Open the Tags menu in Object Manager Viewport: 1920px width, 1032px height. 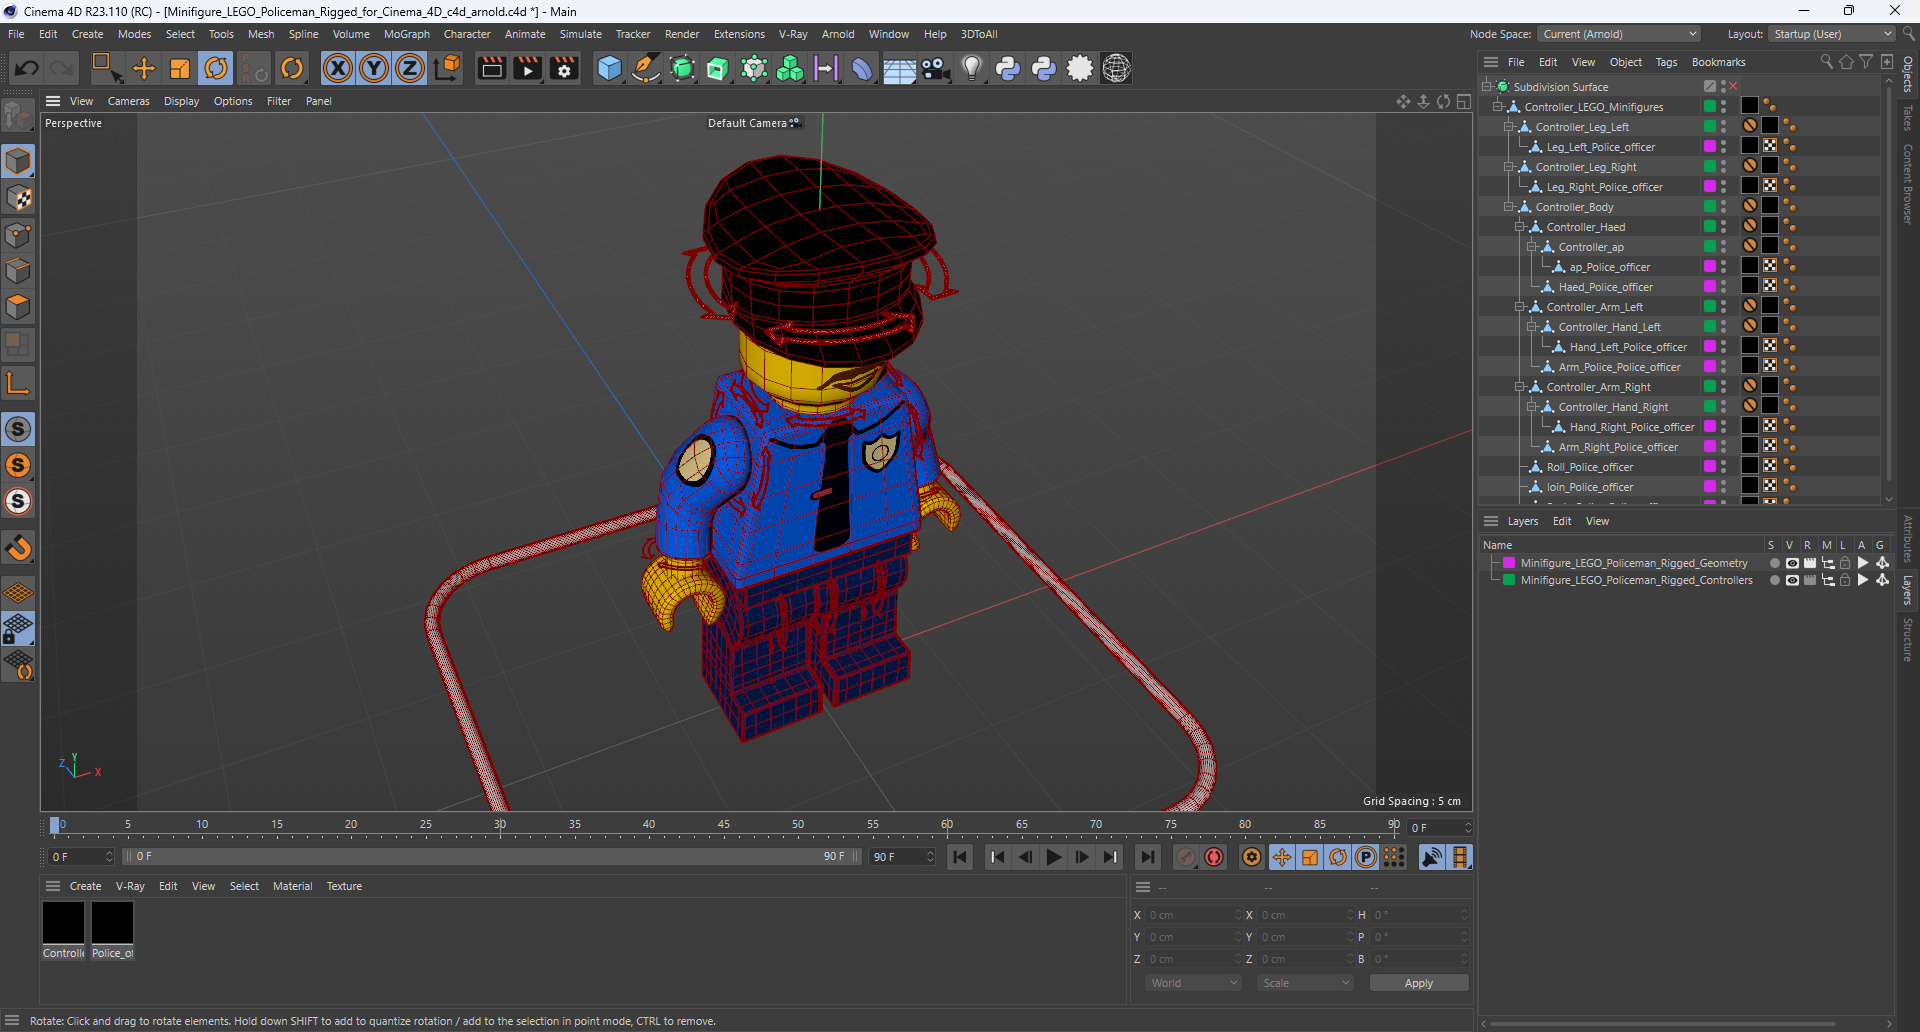click(1666, 62)
